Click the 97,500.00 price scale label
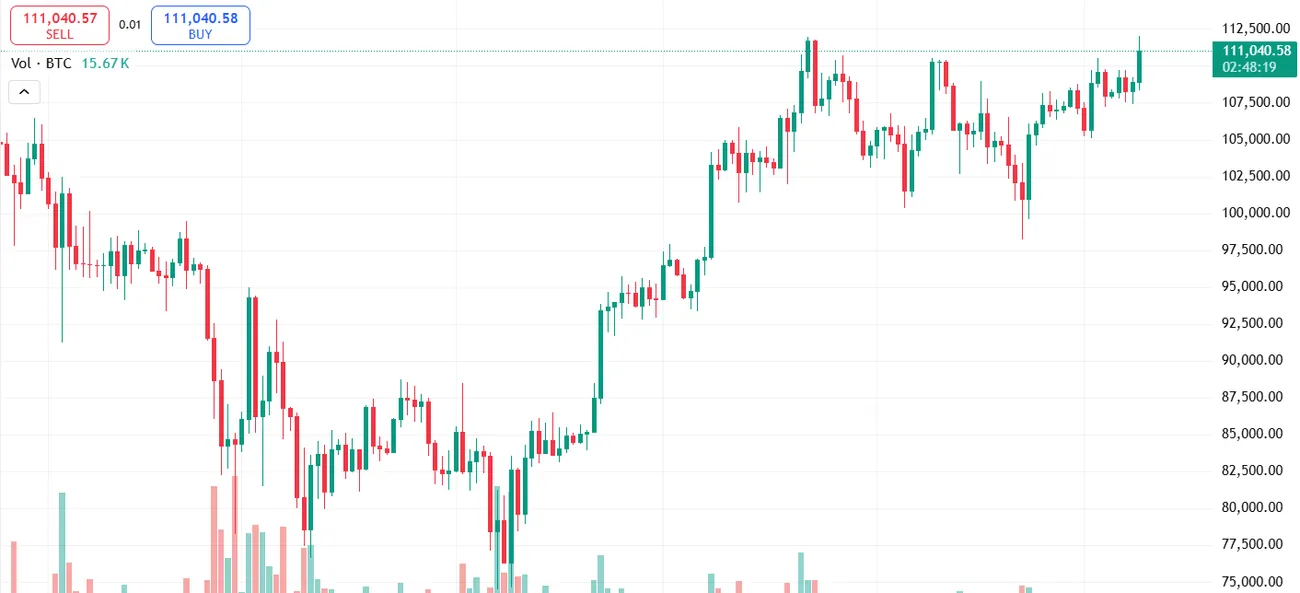Screen dimensions: 1300x593 tap(1253, 250)
